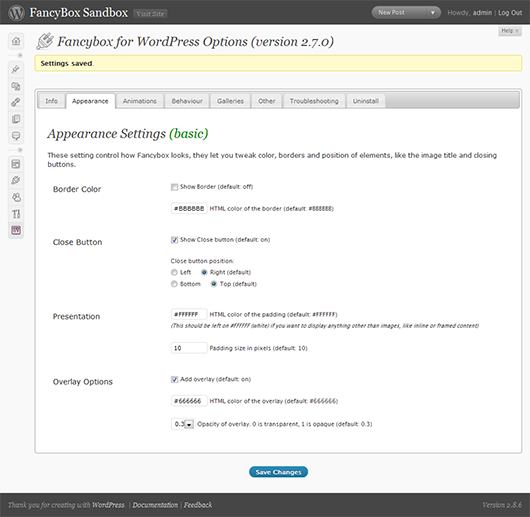
Task: Open the overlay opacity dropdown
Action: [183, 424]
